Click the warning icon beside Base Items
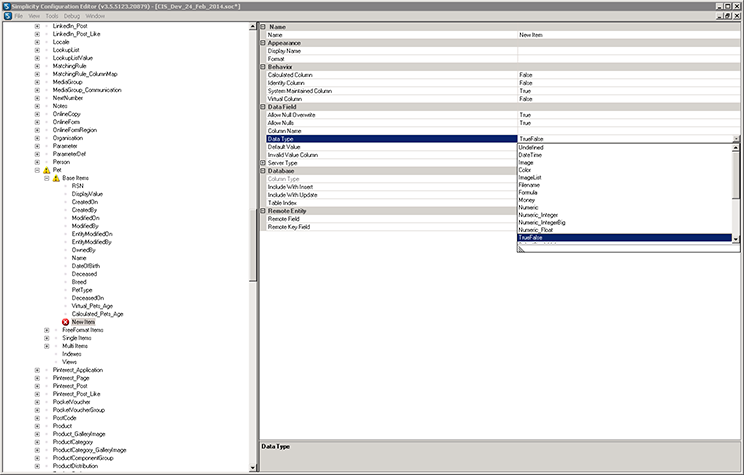This screenshot has width=744, height=475. point(56,178)
